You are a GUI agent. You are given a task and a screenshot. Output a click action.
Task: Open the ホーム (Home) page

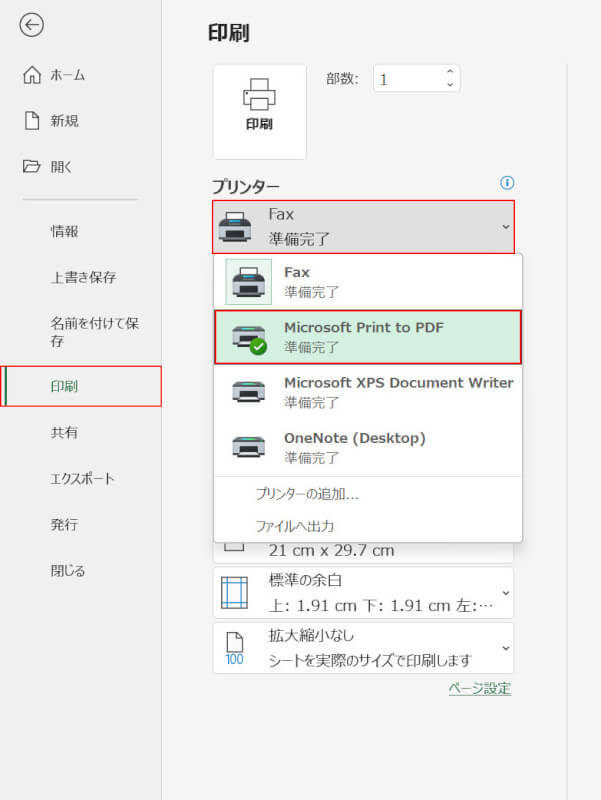(68, 75)
